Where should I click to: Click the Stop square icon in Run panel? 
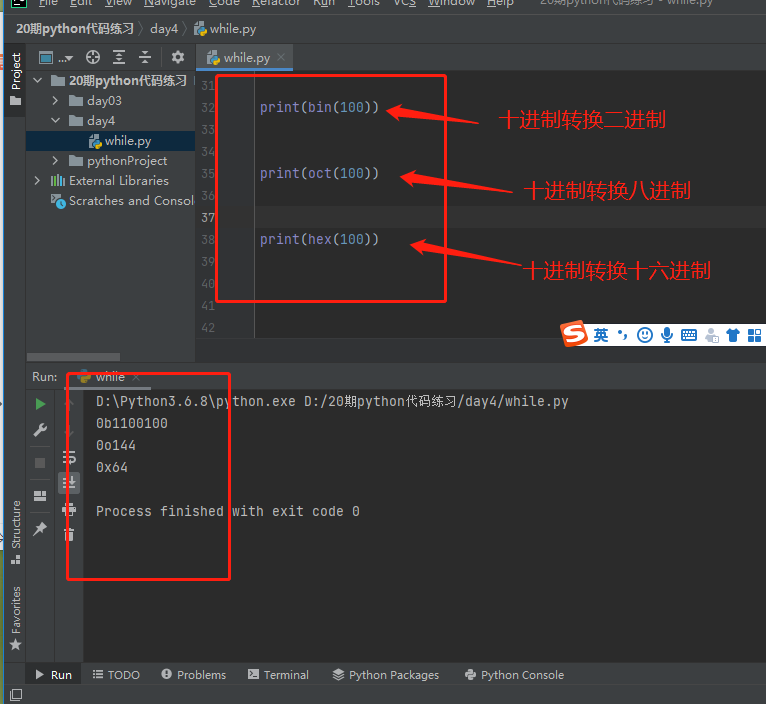tap(40, 463)
